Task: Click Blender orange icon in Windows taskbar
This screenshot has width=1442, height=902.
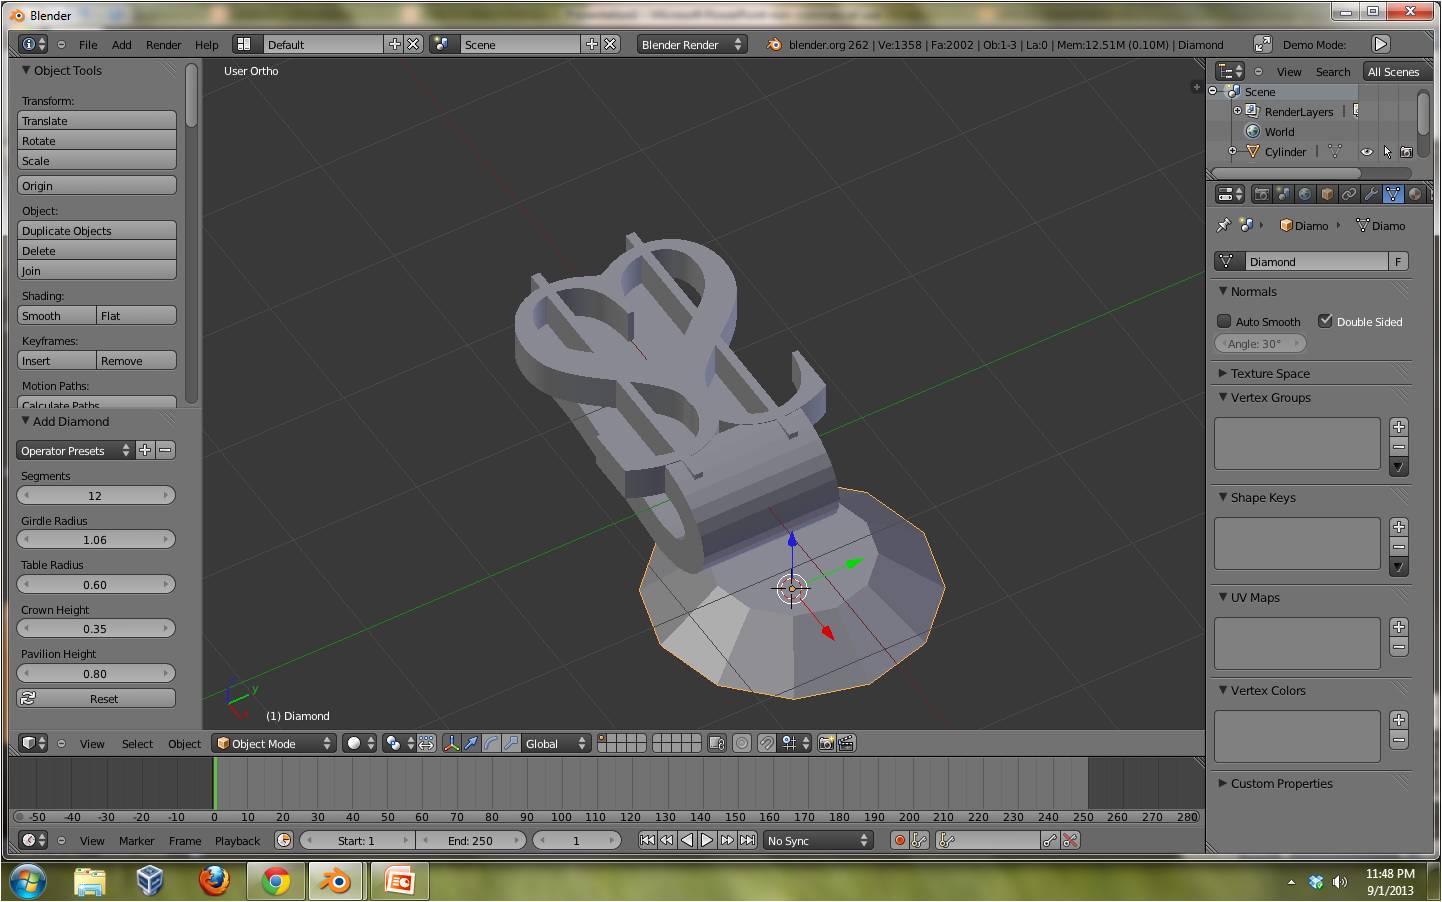Action: 336,880
